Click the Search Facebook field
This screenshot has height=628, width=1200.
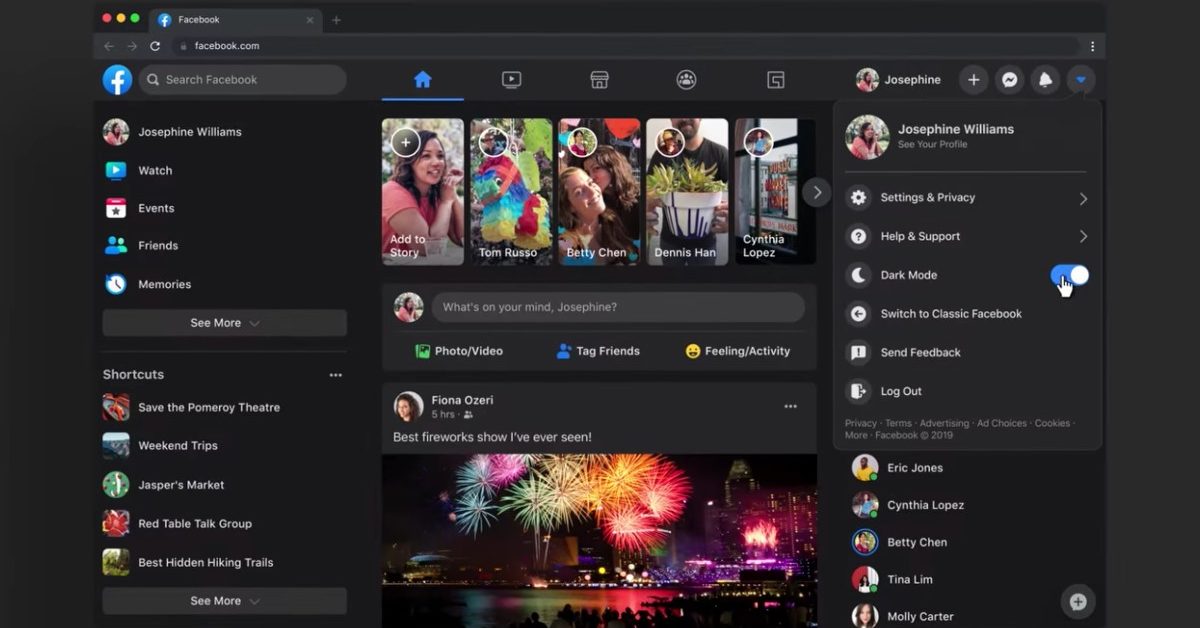(x=243, y=80)
